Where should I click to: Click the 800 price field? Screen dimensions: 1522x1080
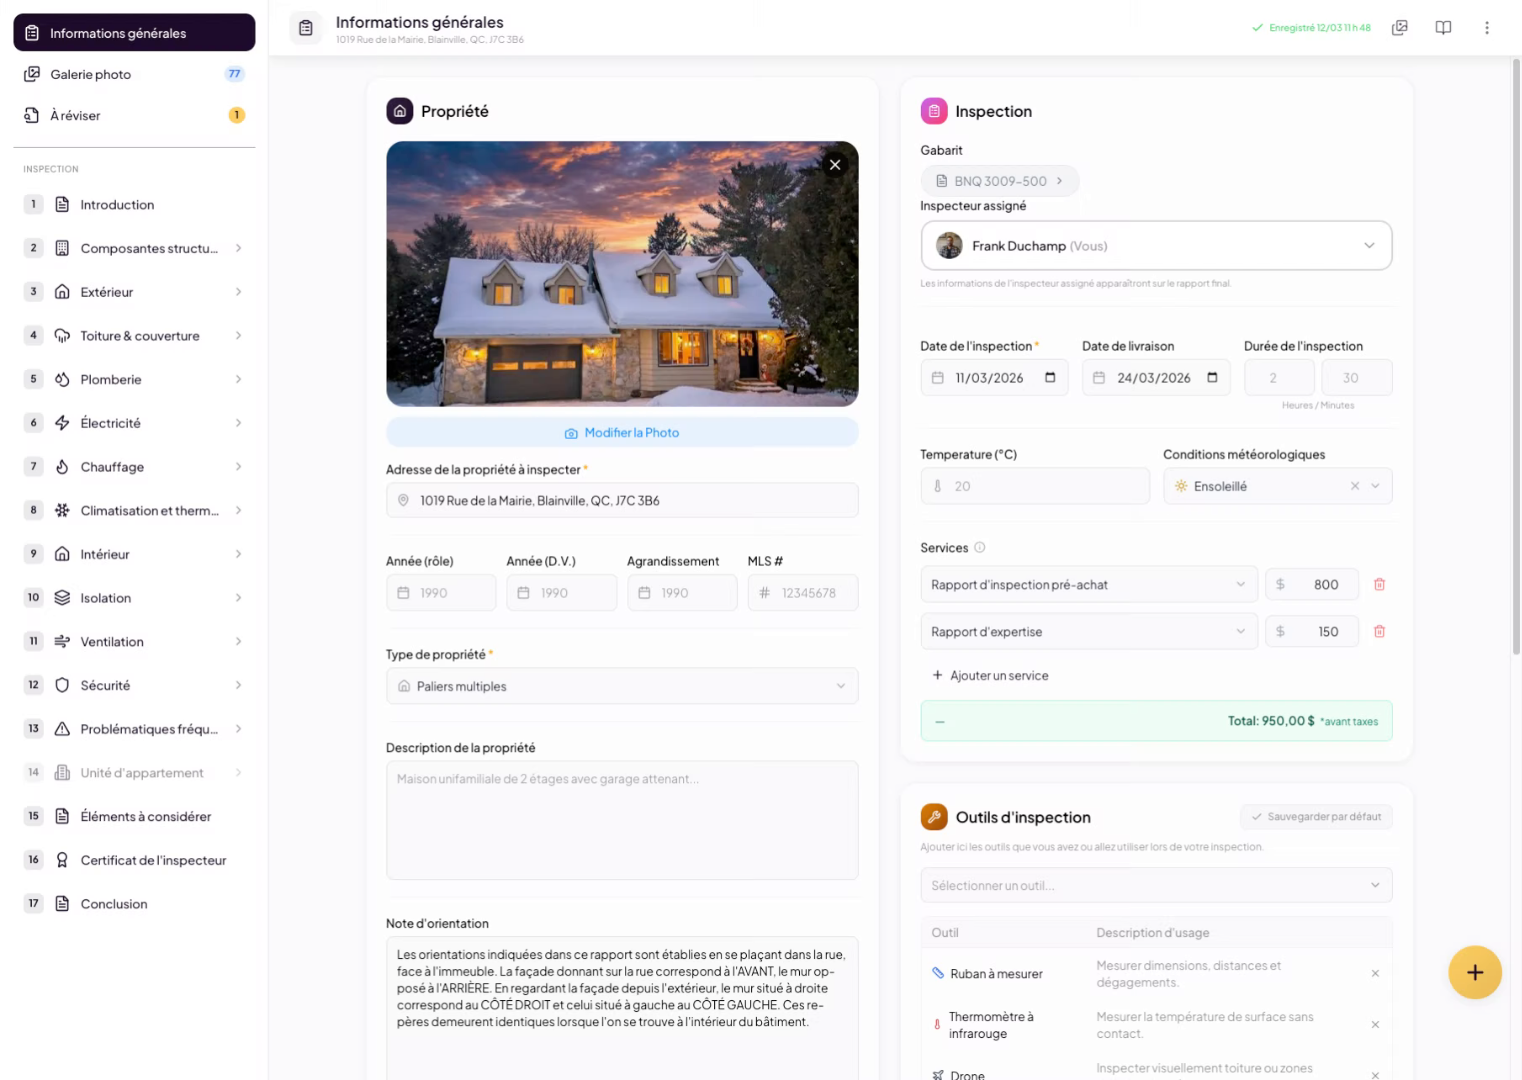pos(1312,585)
